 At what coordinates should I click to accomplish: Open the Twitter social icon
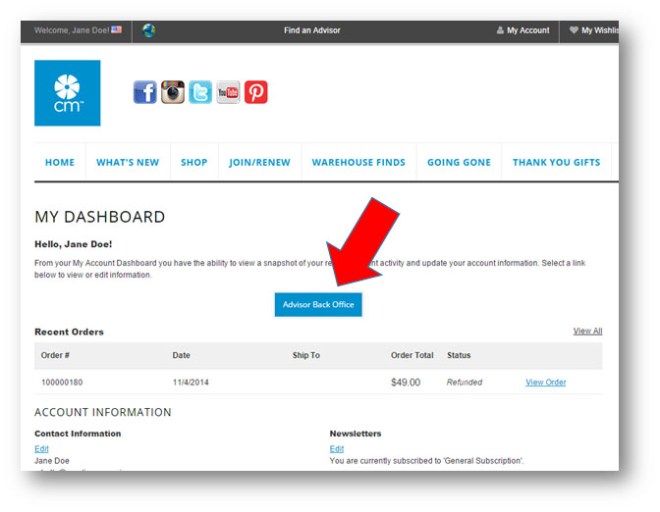(x=200, y=92)
